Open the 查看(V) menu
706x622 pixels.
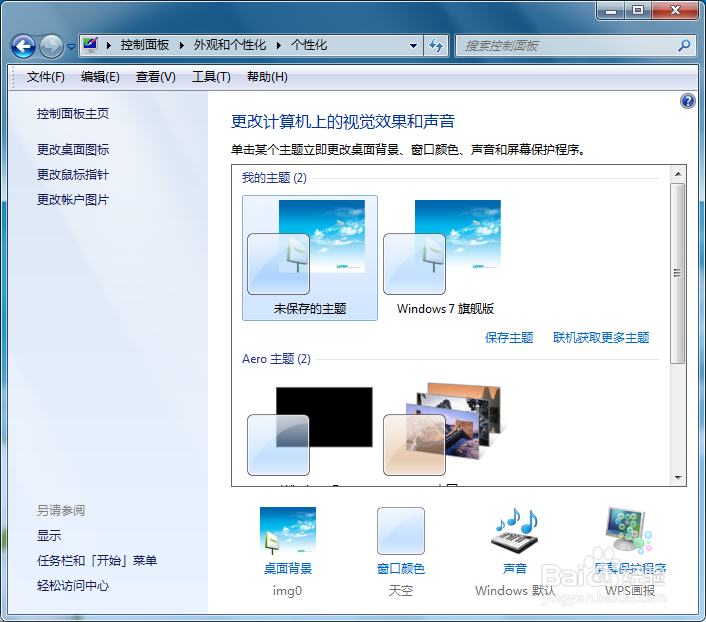click(156, 77)
